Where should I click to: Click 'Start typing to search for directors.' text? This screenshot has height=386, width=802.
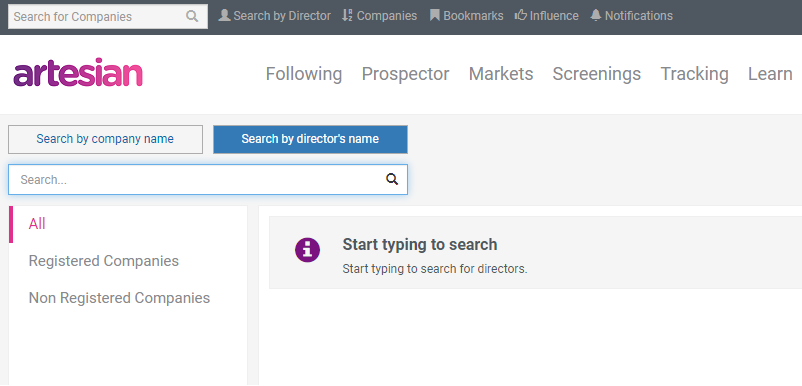click(x=435, y=268)
